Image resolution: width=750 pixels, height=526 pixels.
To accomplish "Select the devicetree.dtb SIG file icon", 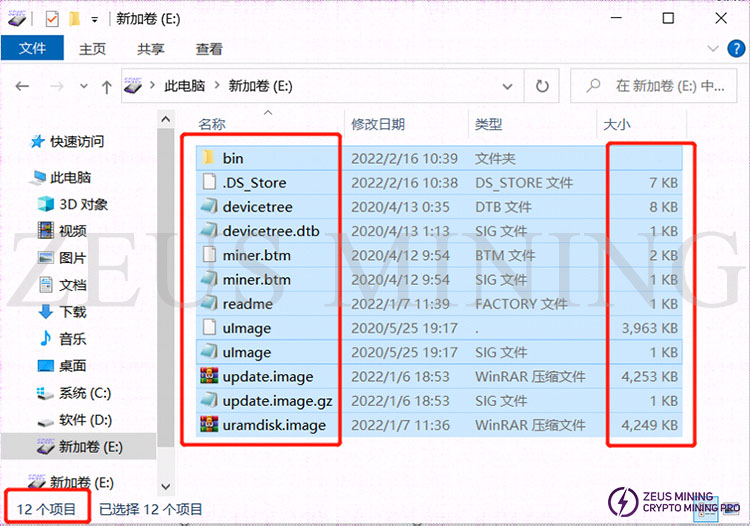I will (209, 230).
